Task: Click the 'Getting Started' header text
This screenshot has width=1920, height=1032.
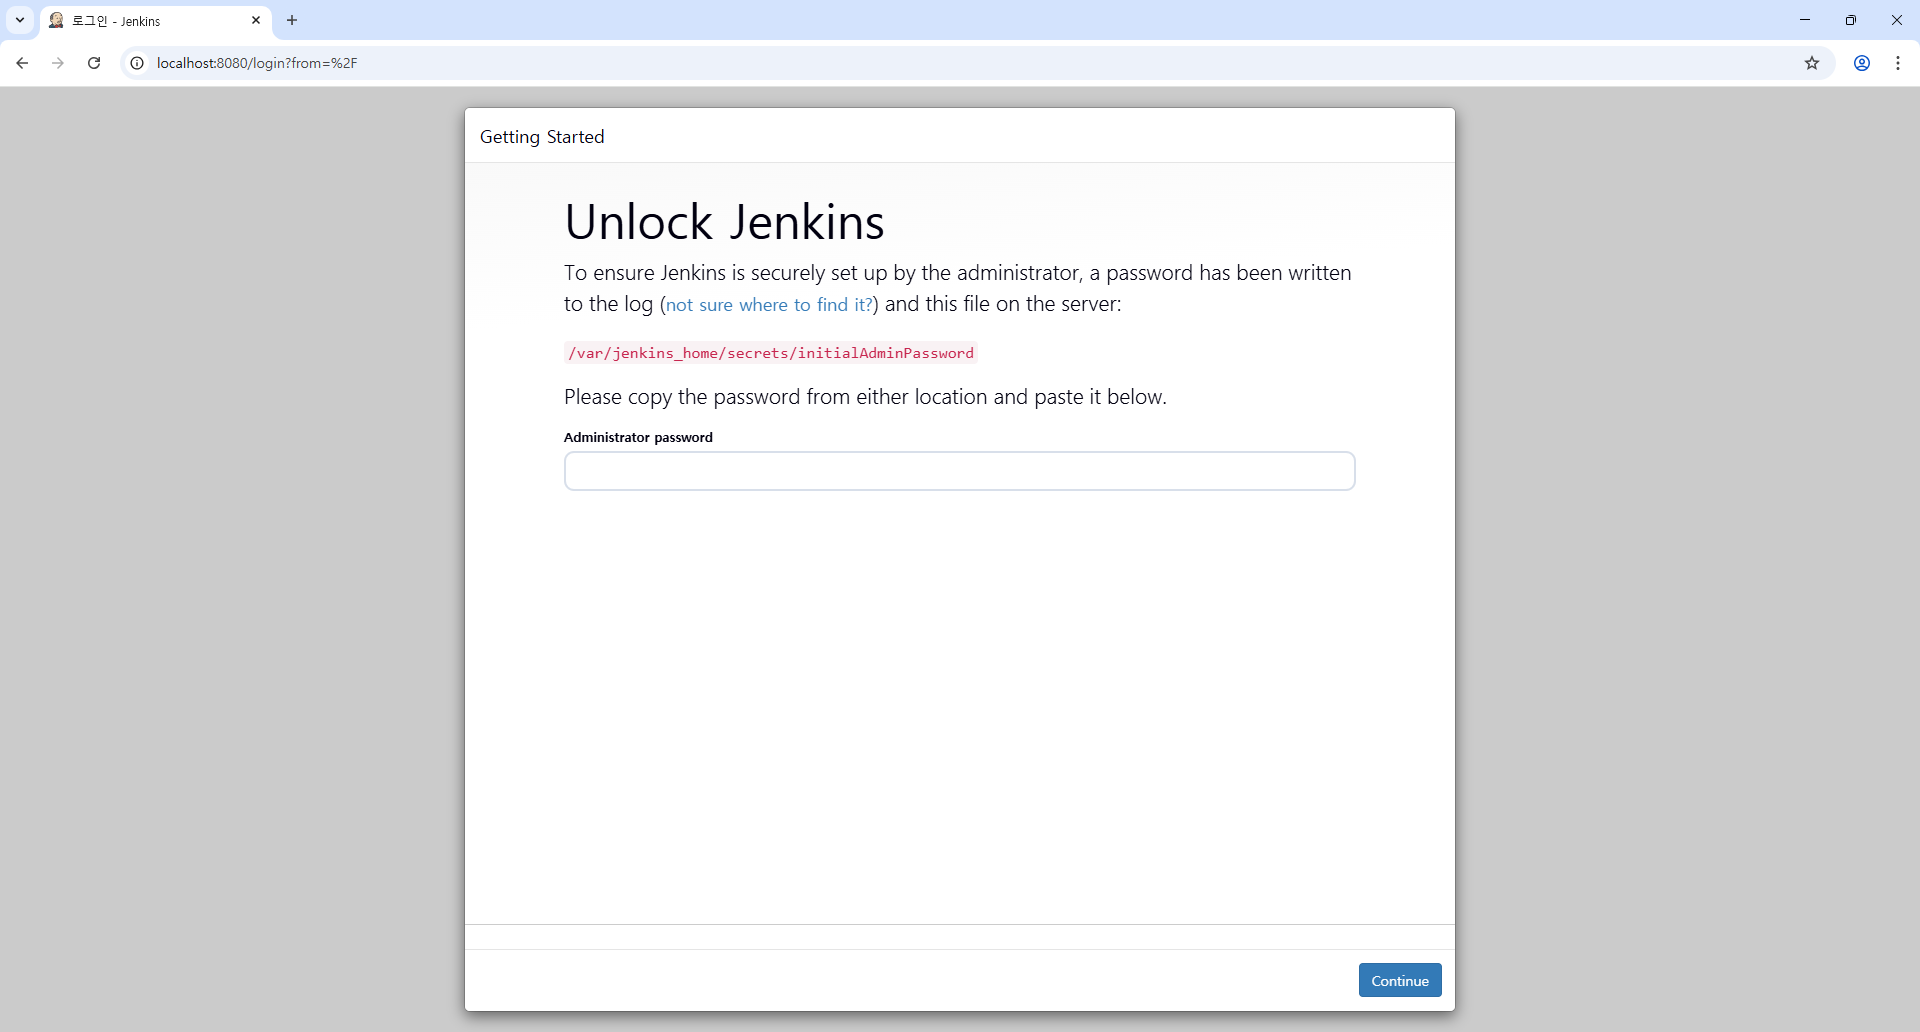Action: click(x=542, y=137)
